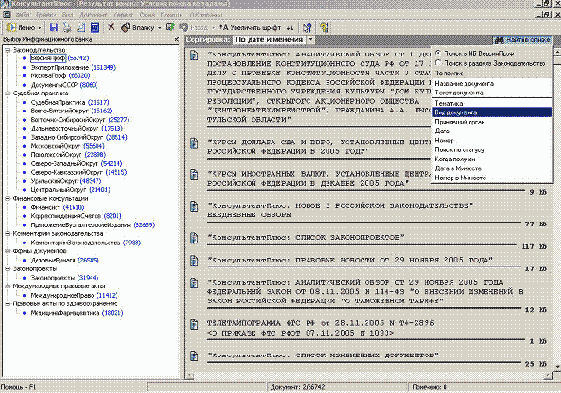This screenshot has width=561, height=393.
Task: Select ДокументыСССР (8060) database
Action: point(64,85)
